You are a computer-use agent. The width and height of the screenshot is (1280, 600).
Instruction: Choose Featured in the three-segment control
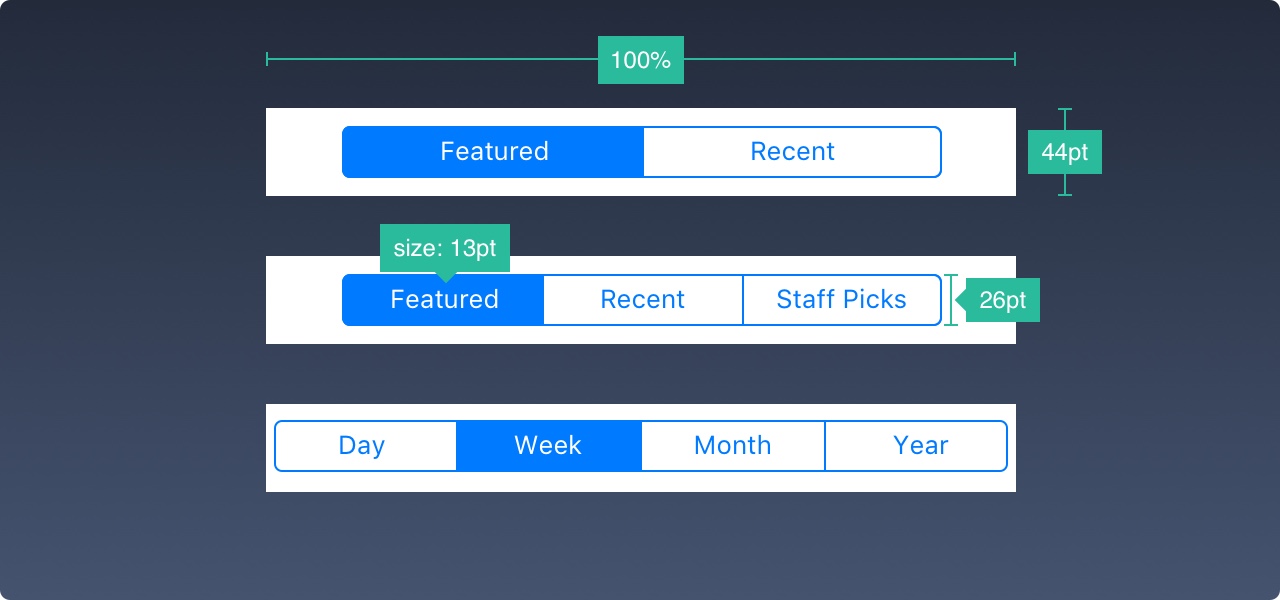click(x=444, y=300)
